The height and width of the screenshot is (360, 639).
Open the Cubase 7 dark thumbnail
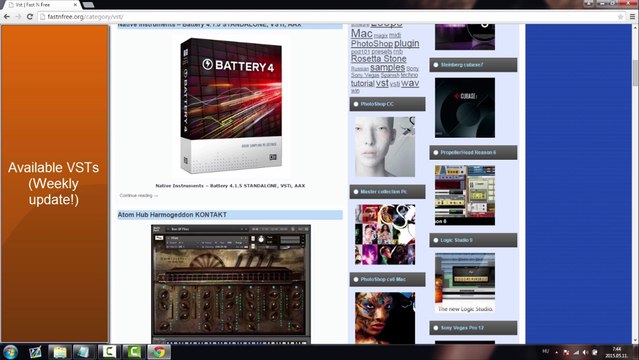(x=465, y=108)
